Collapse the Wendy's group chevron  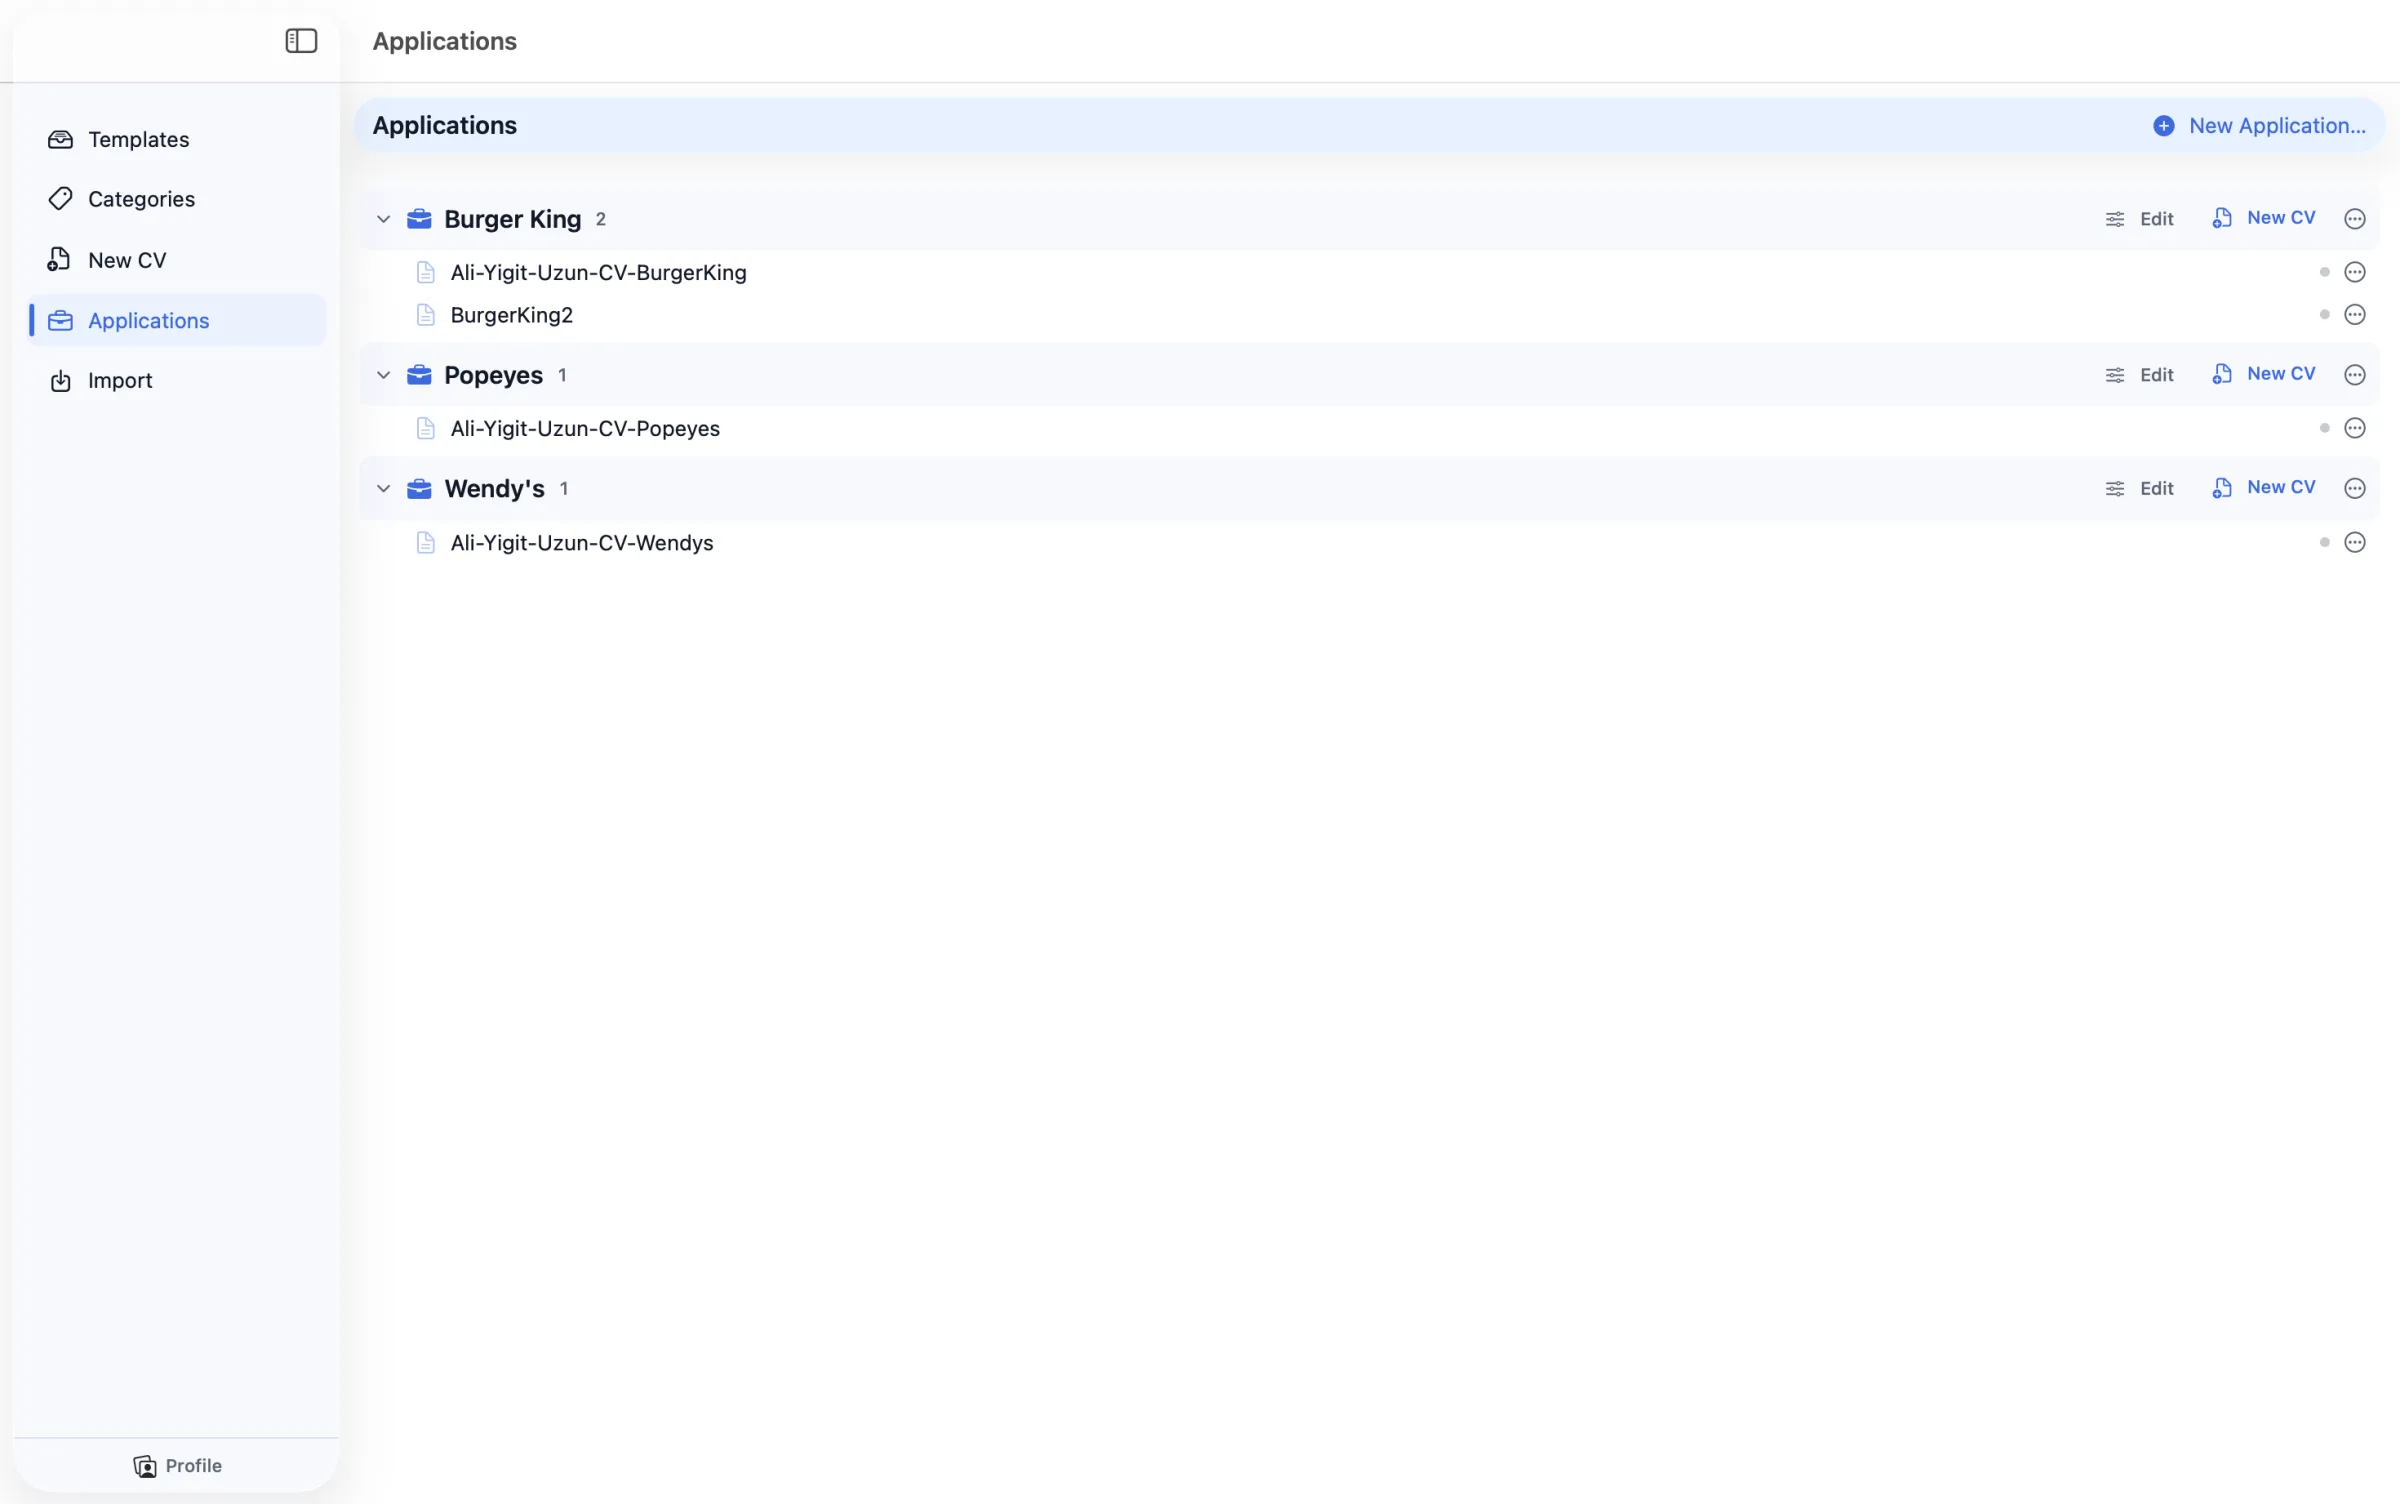(383, 489)
